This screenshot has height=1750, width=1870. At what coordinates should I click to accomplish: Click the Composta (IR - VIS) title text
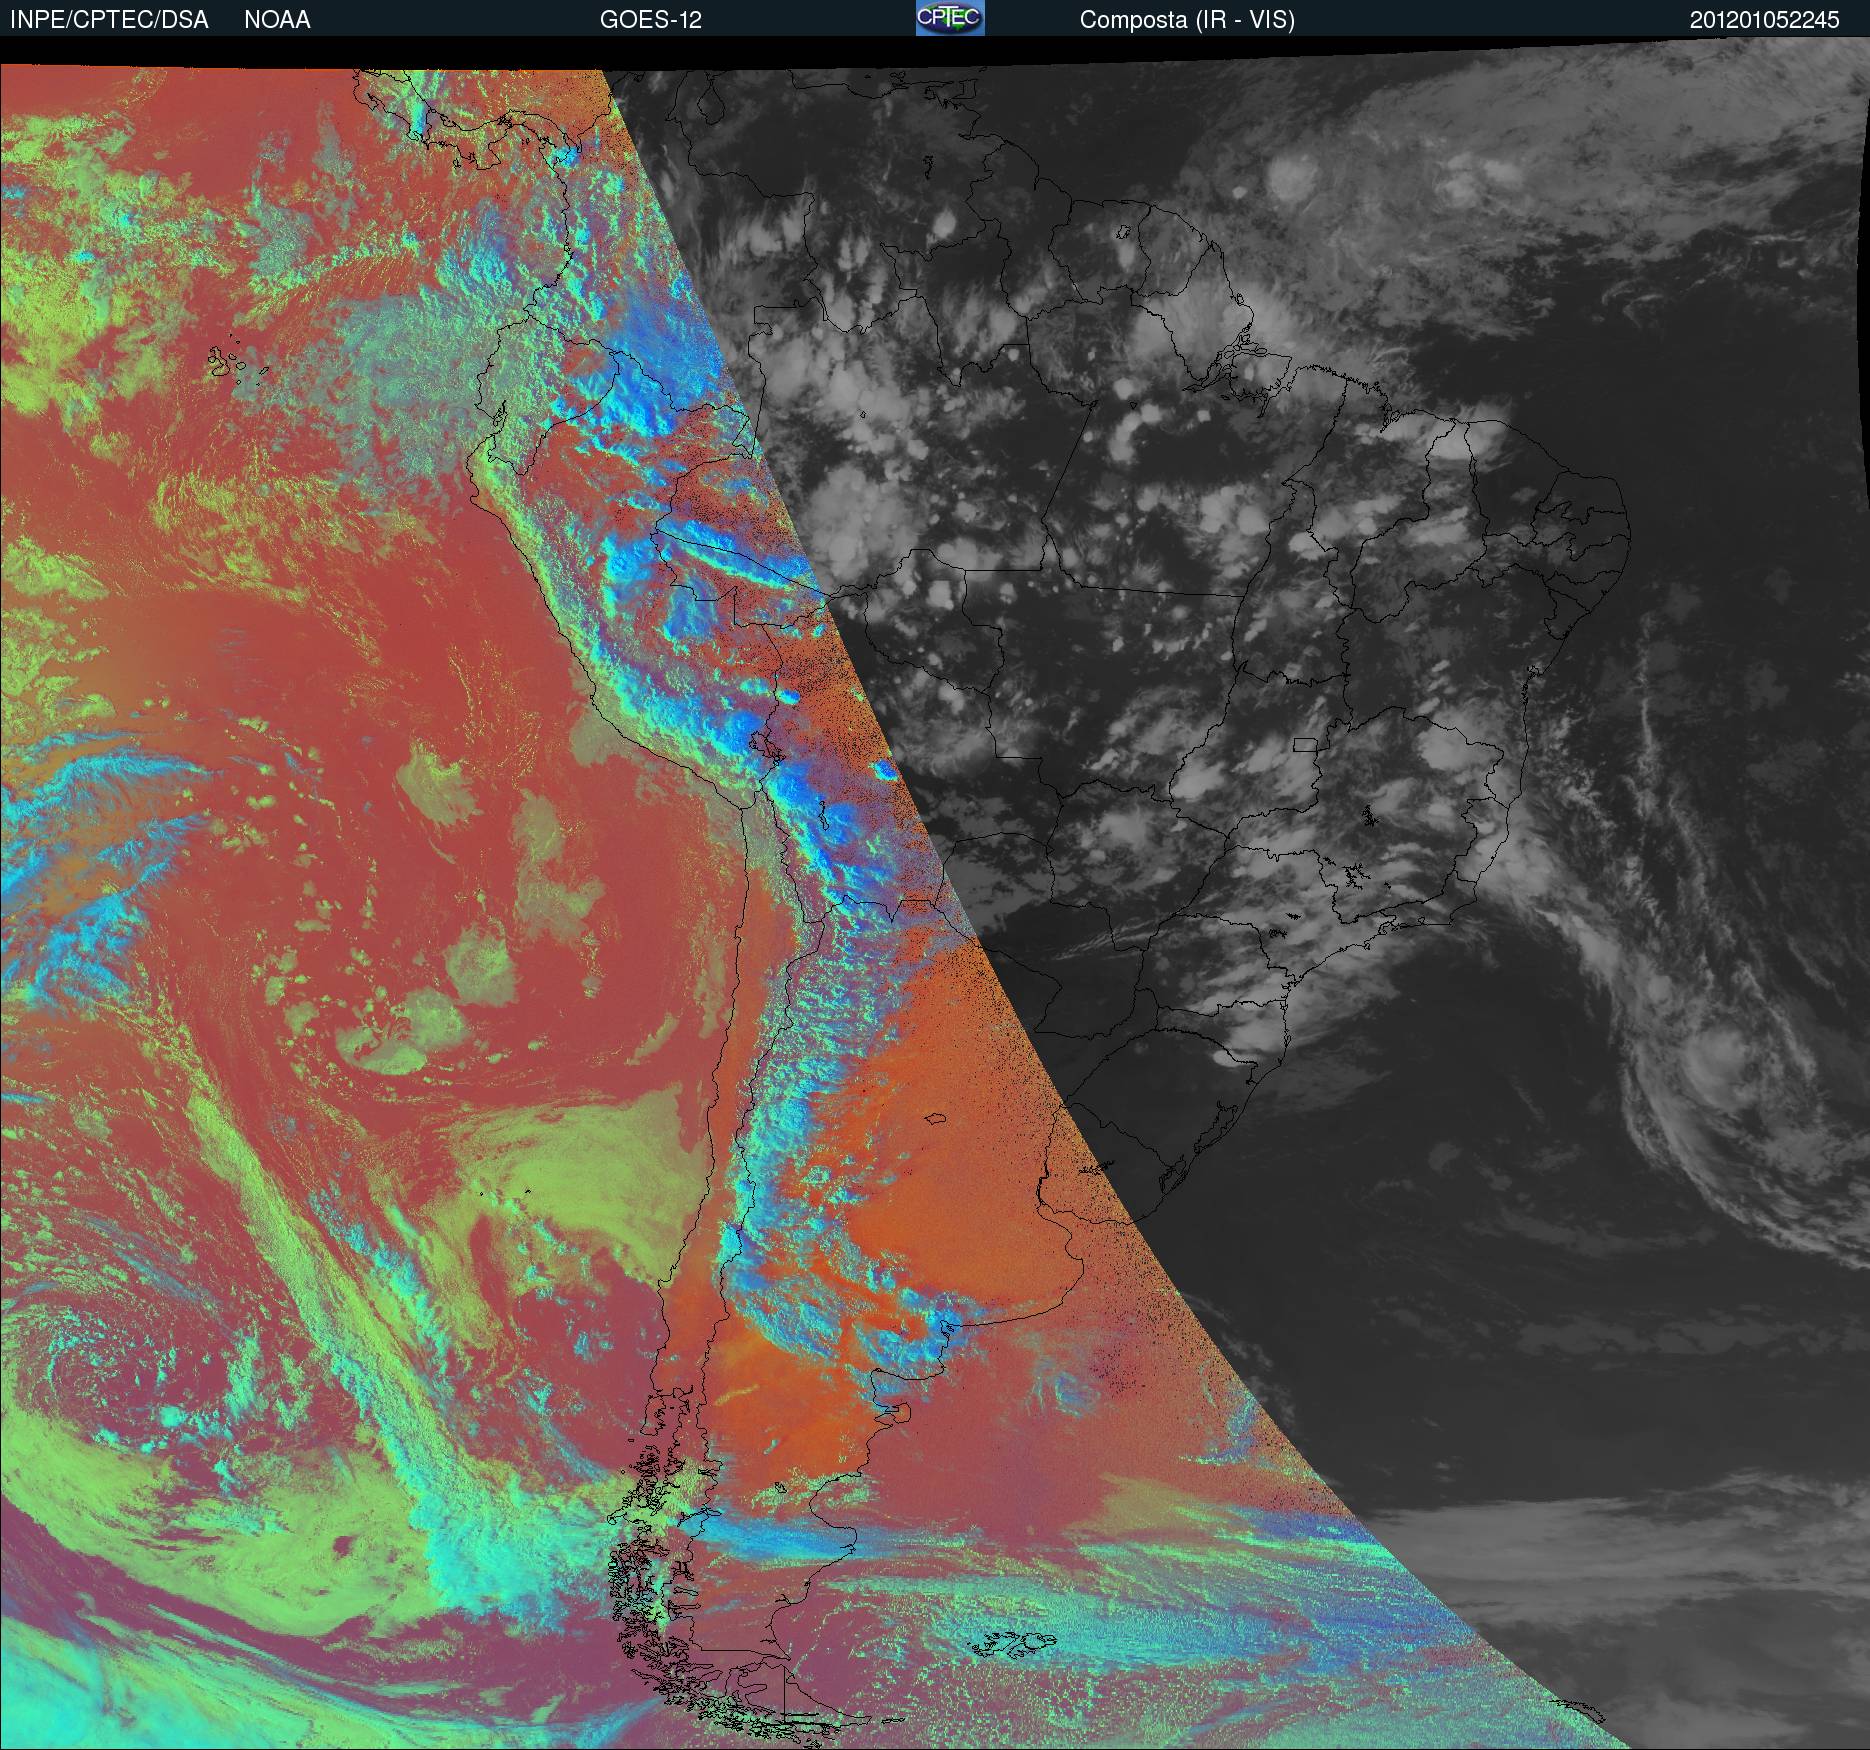1187,21
